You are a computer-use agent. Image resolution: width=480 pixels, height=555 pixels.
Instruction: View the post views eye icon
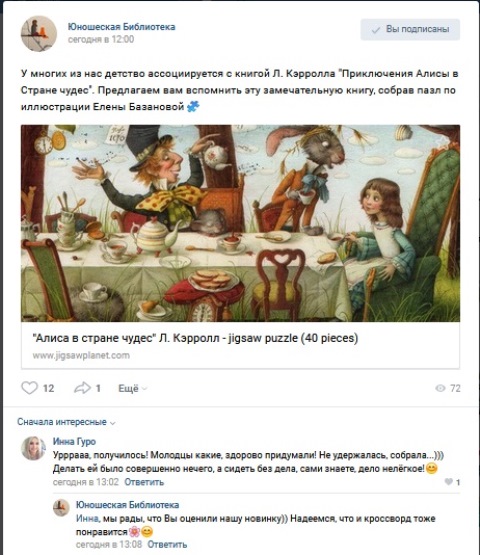pyautogui.click(x=440, y=388)
